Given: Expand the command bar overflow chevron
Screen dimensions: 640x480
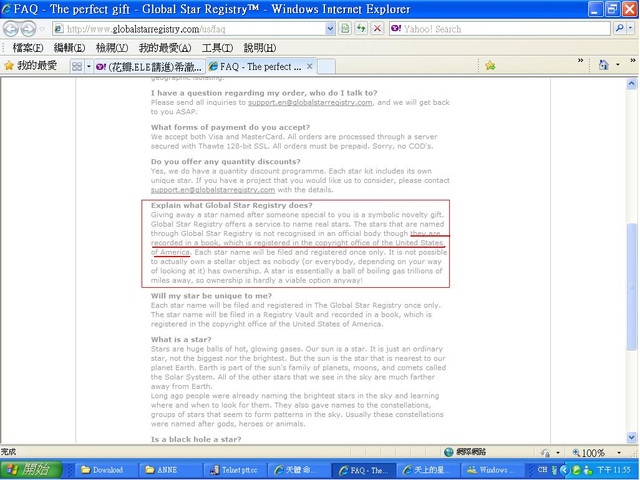Looking at the screenshot, I should click(x=633, y=61).
